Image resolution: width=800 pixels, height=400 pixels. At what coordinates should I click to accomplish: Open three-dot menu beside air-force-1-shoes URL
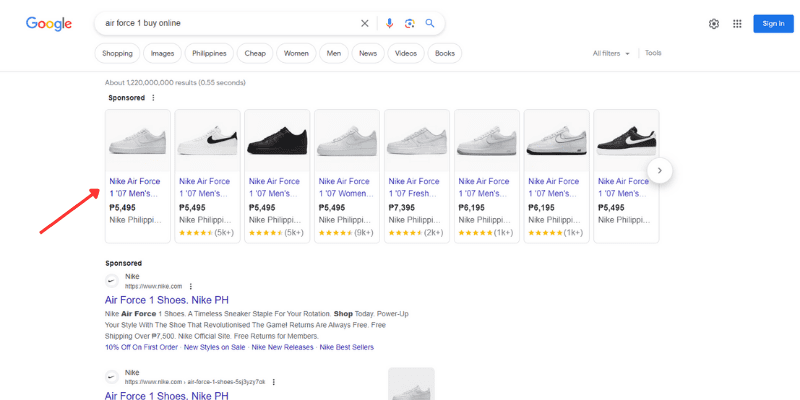pyautogui.click(x=273, y=382)
